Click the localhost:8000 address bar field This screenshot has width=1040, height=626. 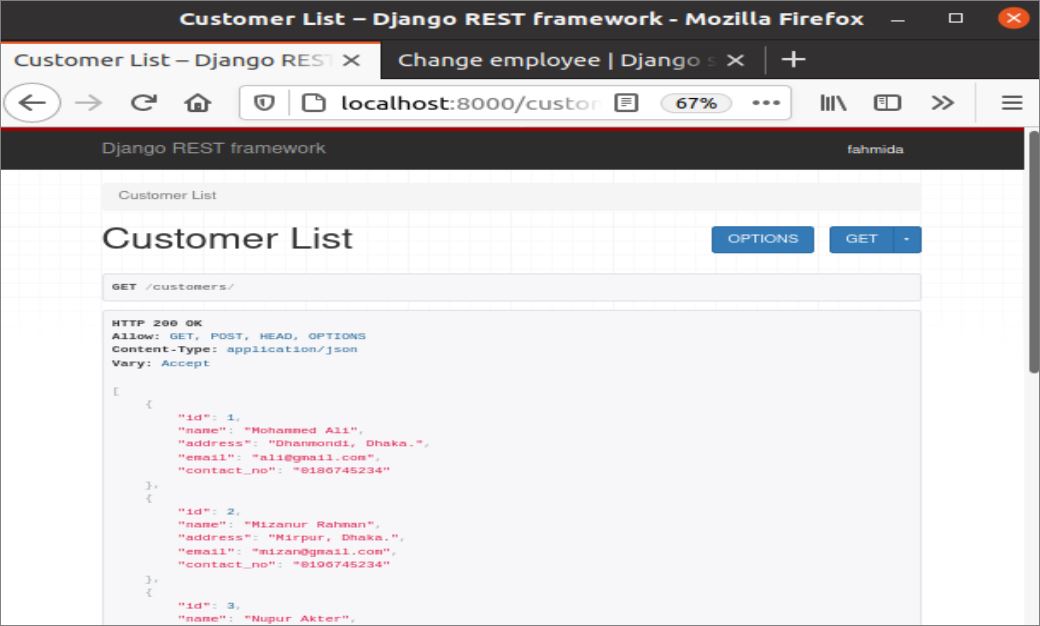[470, 103]
